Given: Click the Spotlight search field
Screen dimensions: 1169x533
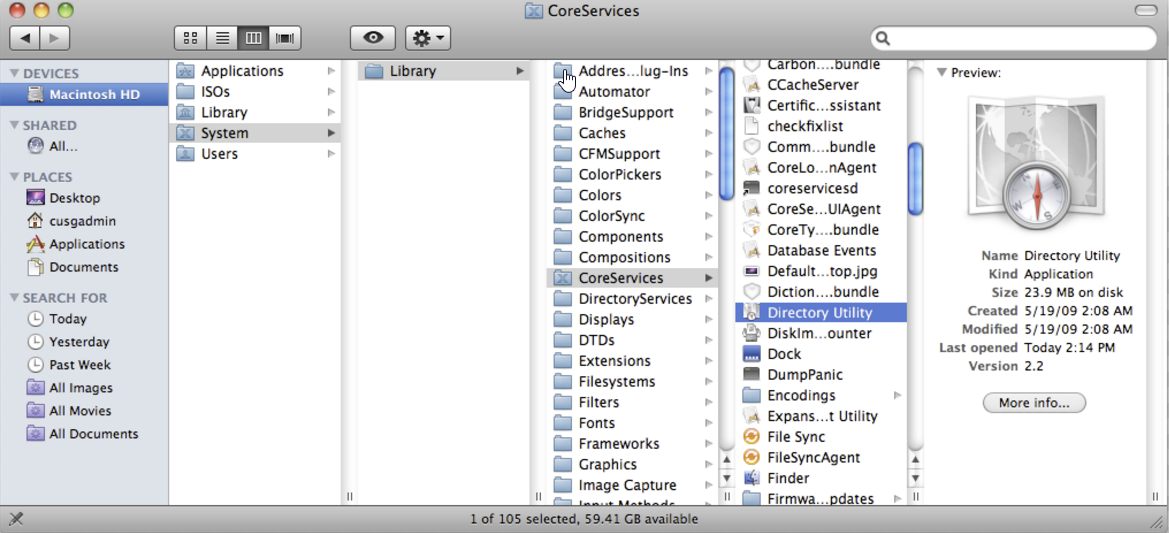Looking at the screenshot, I should point(1013,38).
